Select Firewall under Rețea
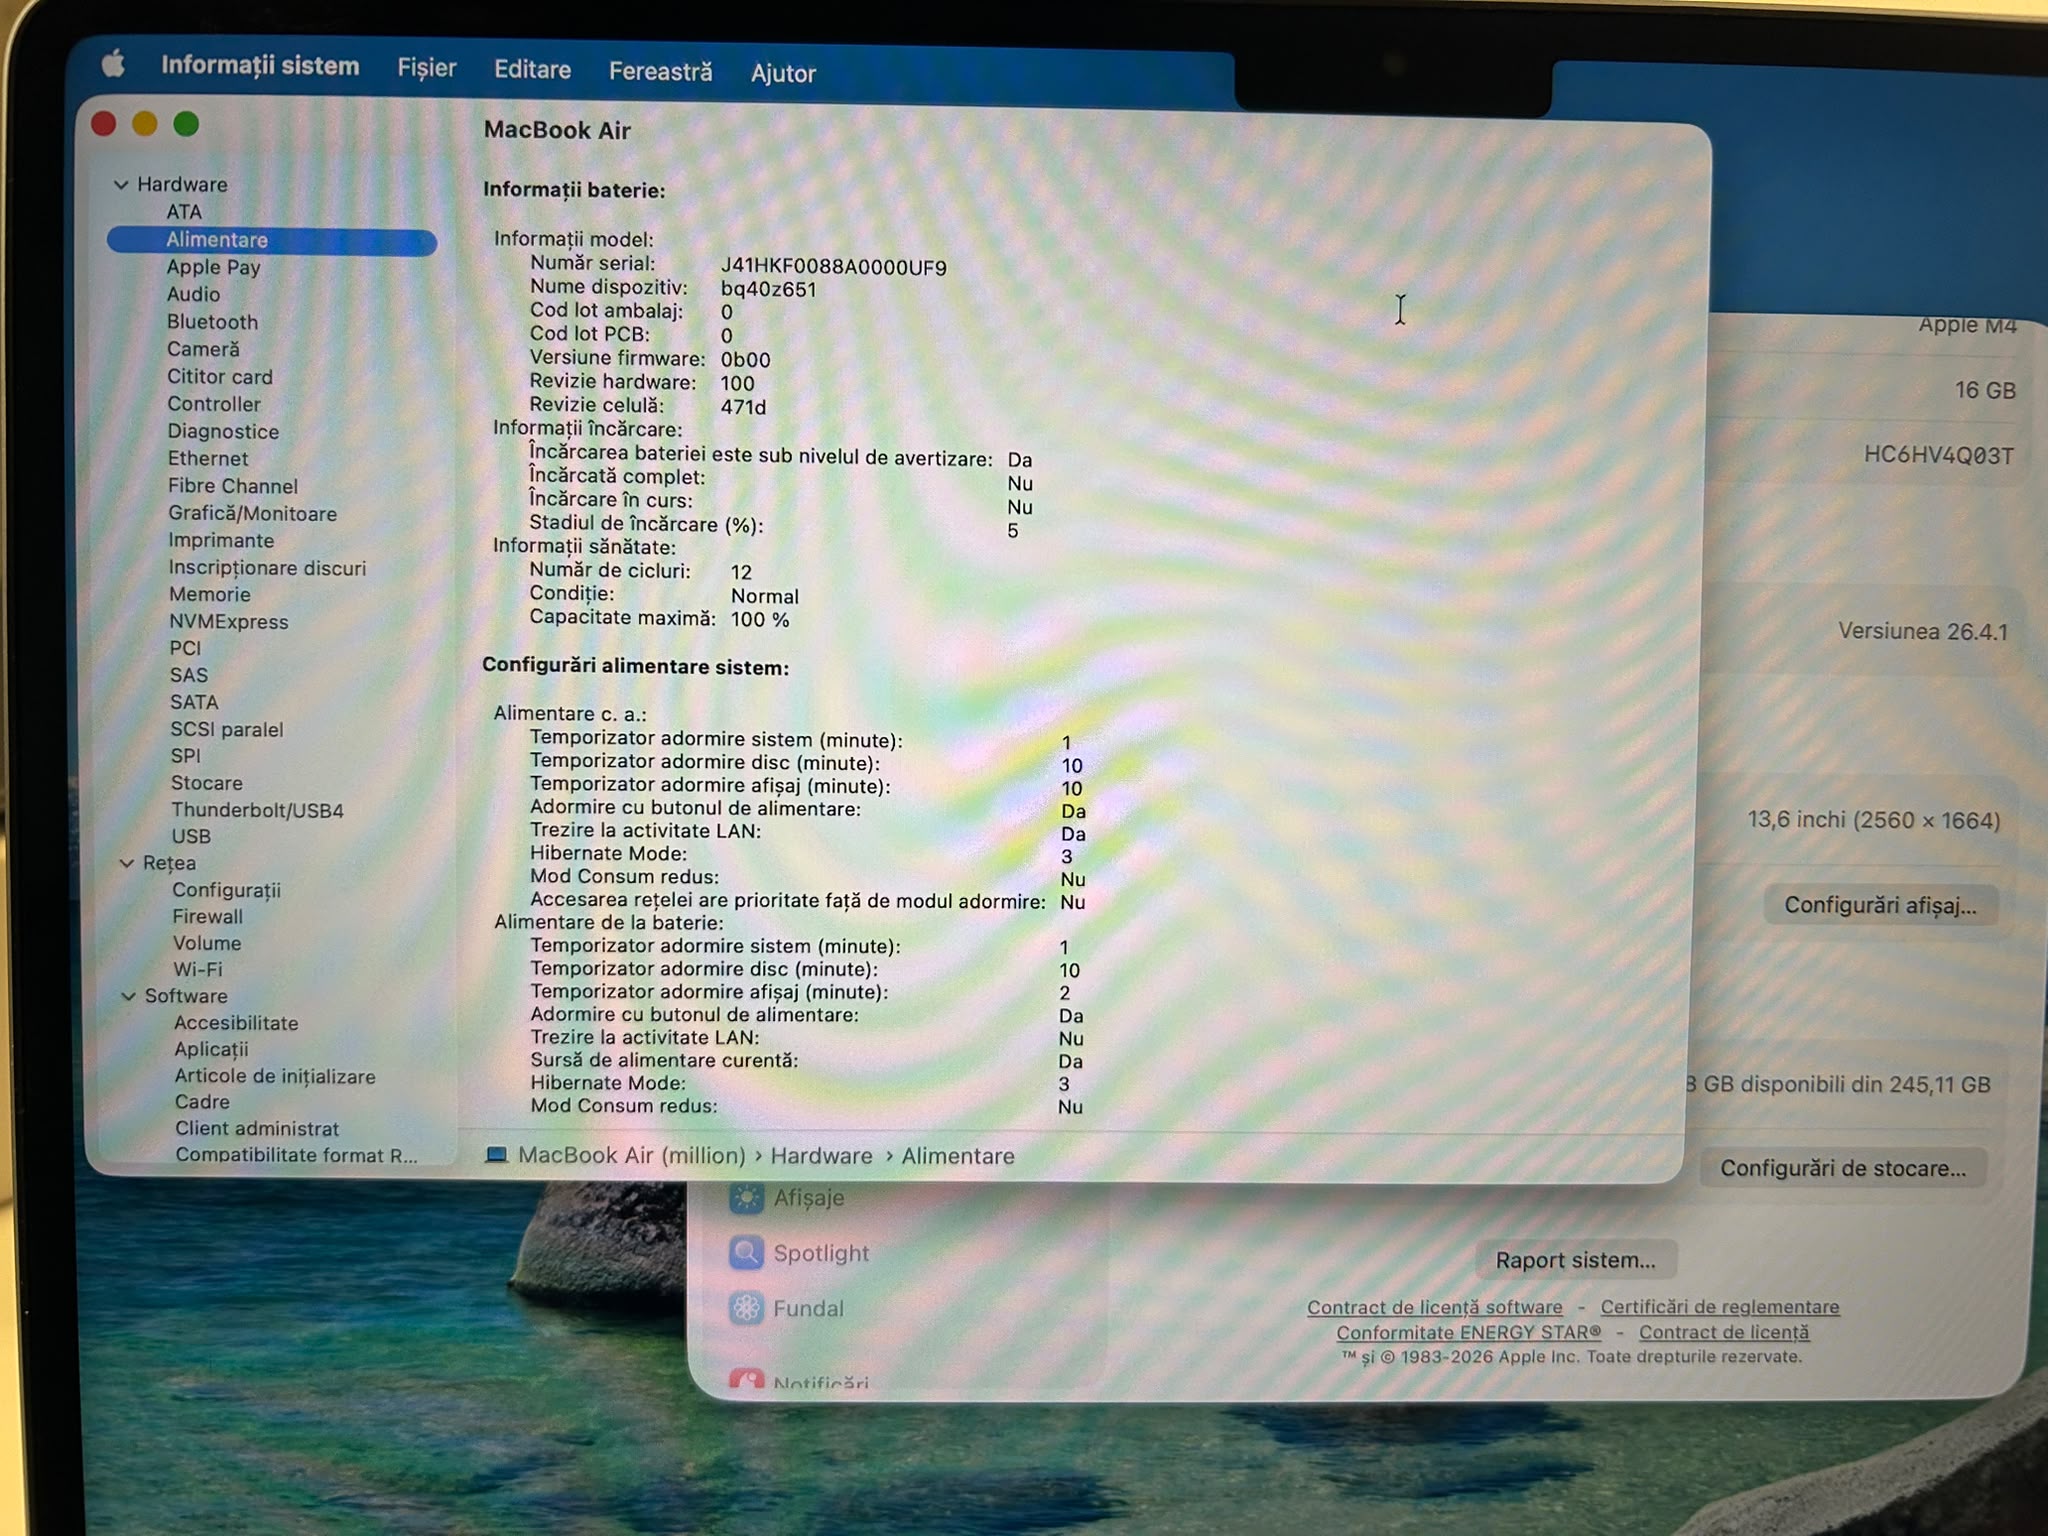The image size is (2048, 1536). pos(207,916)
